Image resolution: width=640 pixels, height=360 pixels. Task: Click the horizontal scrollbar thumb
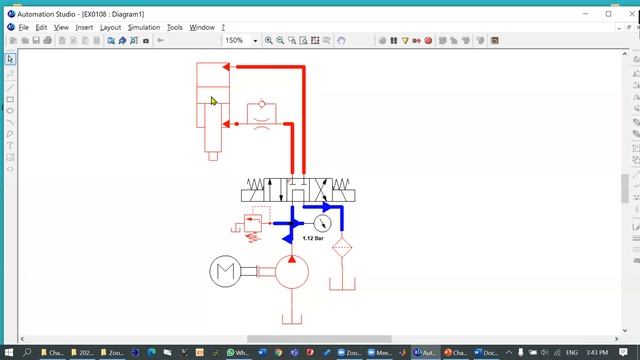pyautogui.click(x=319, y=339)
